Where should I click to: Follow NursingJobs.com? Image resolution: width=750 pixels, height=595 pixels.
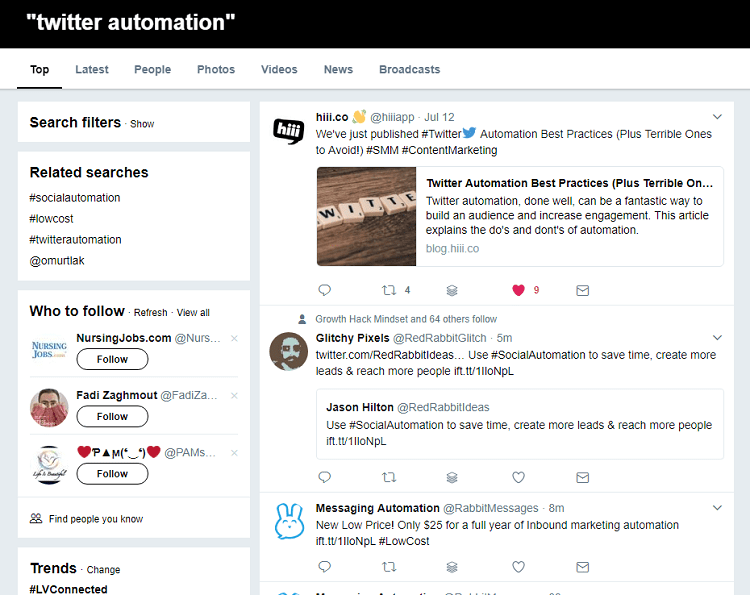[112, 359]
